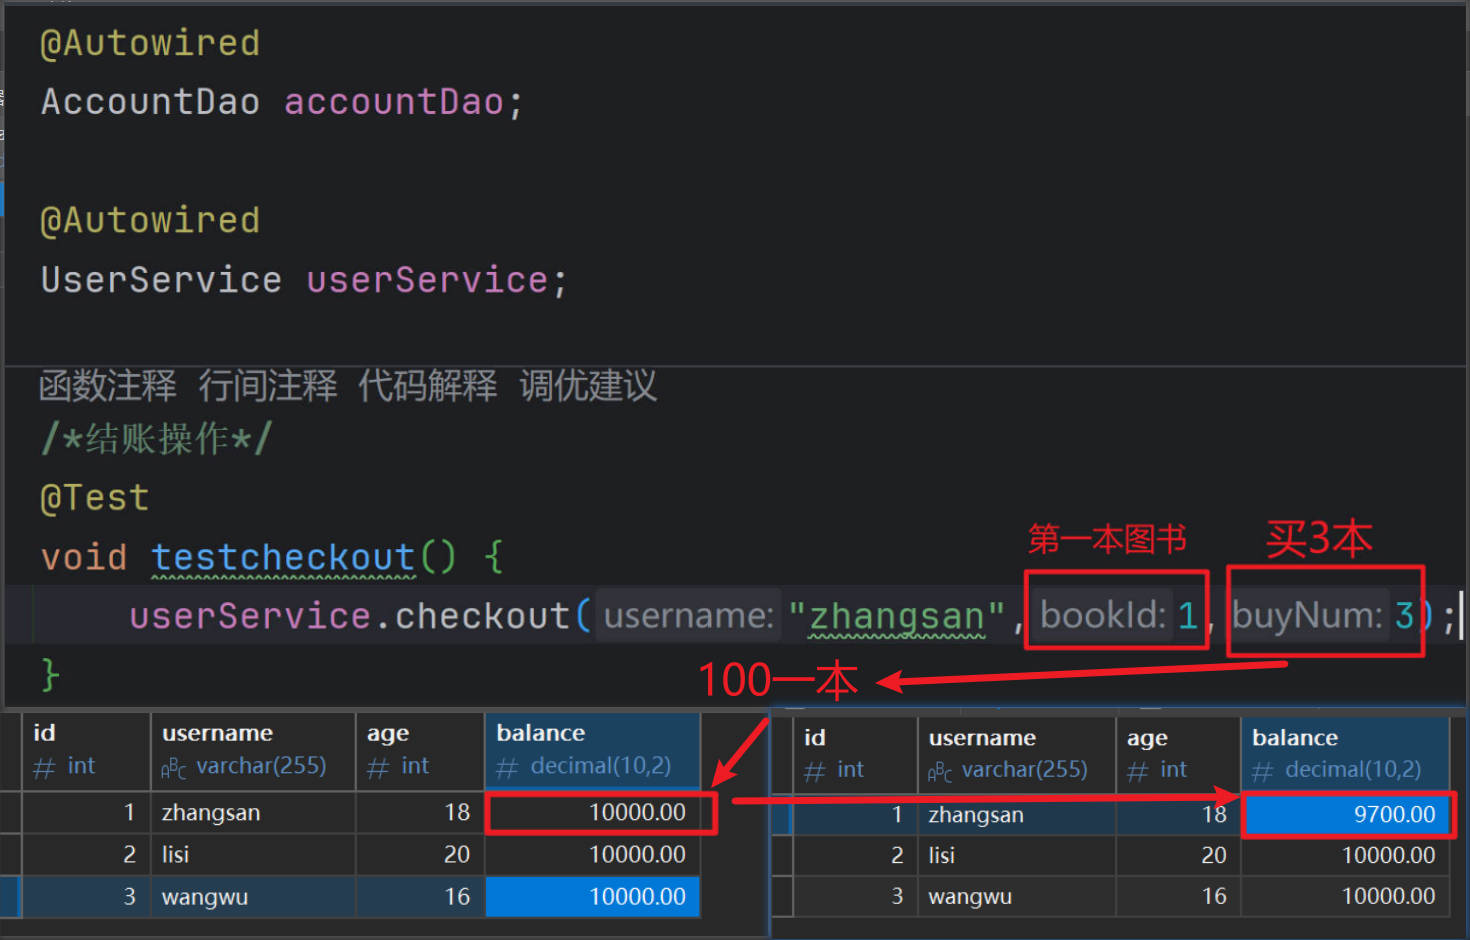Click the 函数注释 code lens link
This screenshot has width=1470, height=940.
click(108, 385)
